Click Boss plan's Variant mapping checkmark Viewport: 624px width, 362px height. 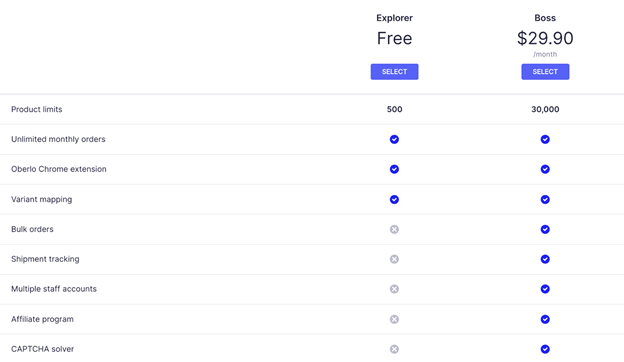coord(545,199)
